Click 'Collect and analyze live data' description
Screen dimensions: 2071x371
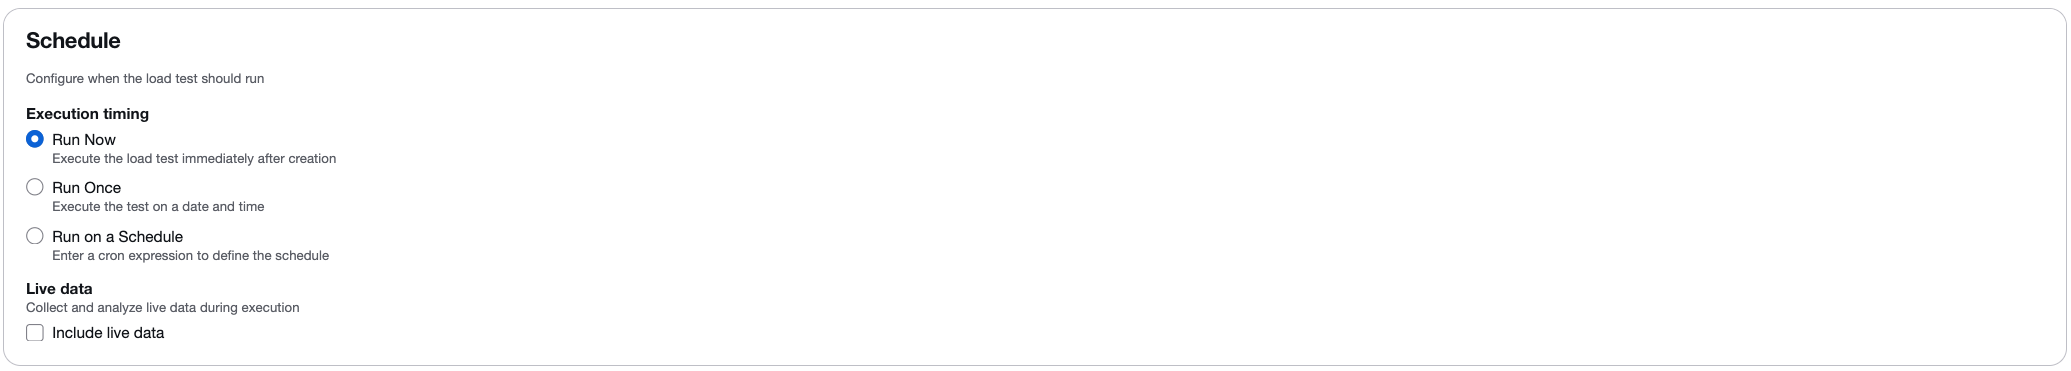pyautogui.click(x=163, y=308)
